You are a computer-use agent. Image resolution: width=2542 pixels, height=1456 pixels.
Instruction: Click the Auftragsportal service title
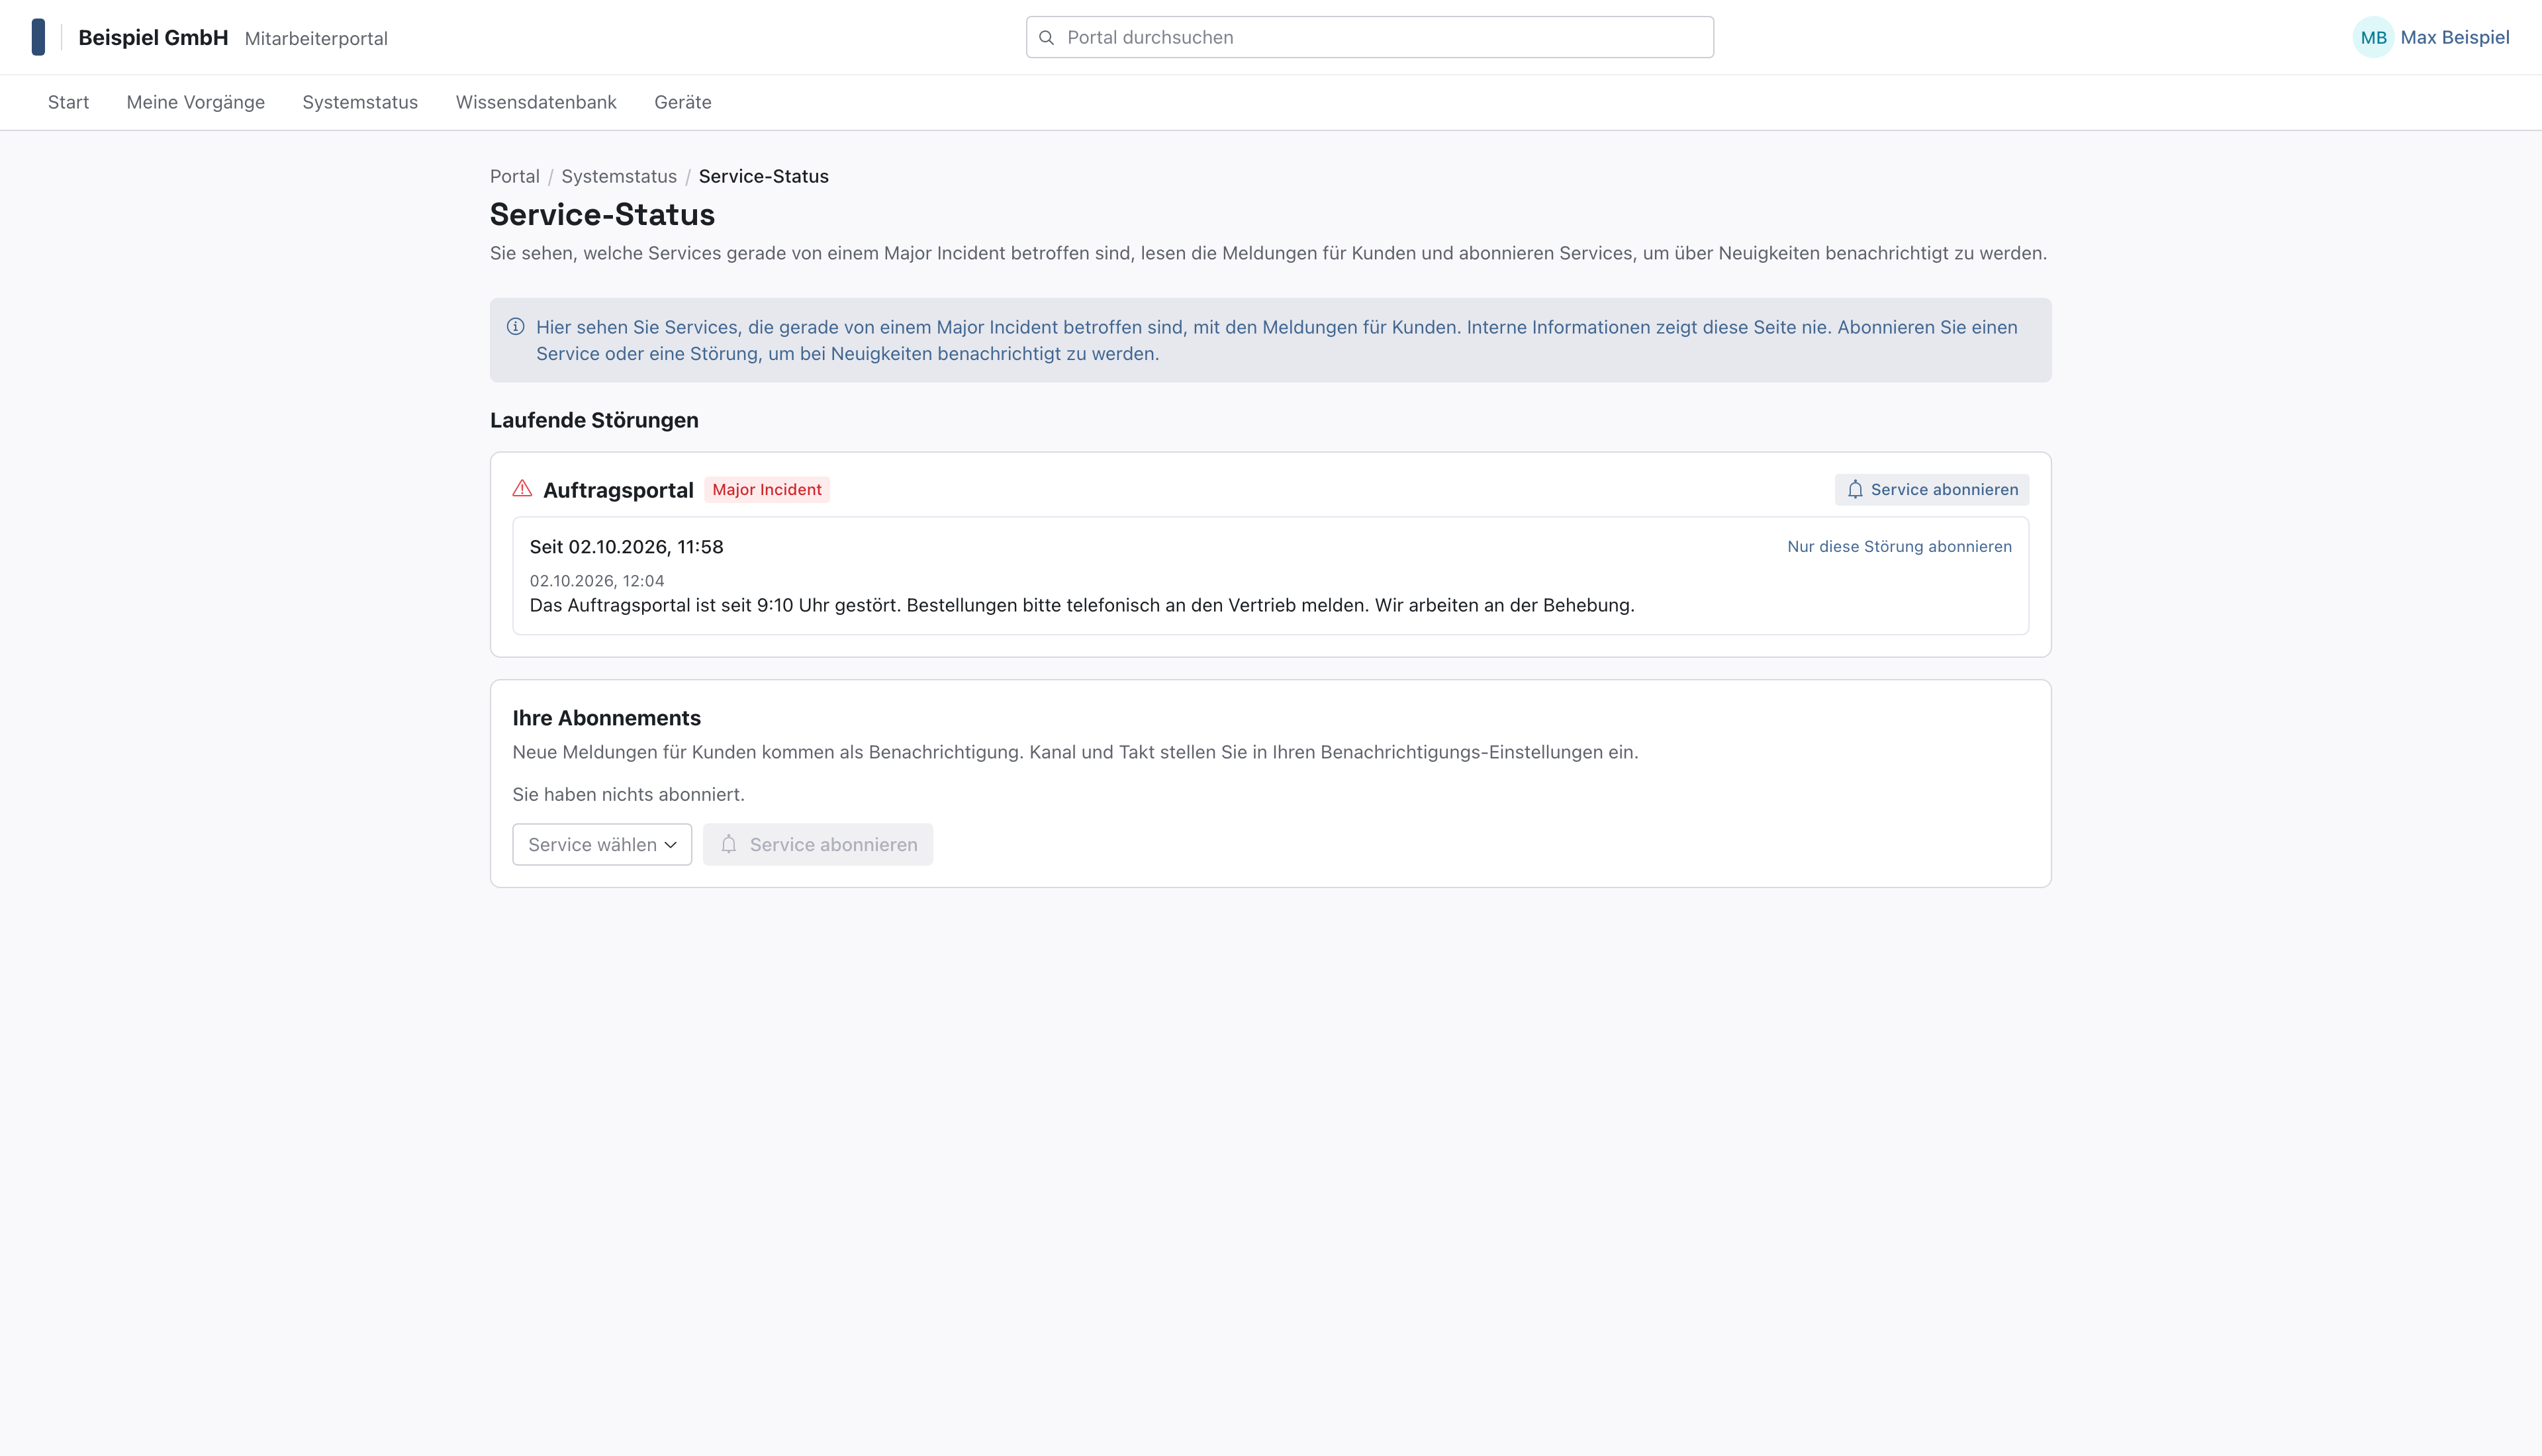[x=618, y=490]
